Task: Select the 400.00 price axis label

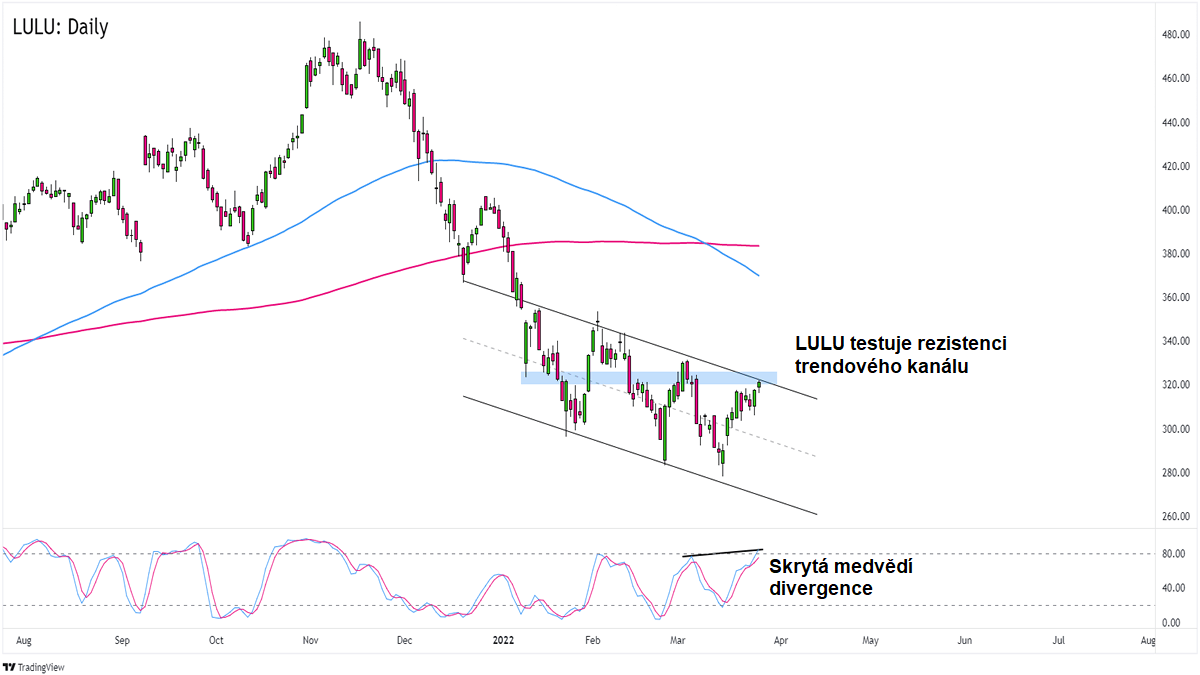Action: coord(1174,210)
